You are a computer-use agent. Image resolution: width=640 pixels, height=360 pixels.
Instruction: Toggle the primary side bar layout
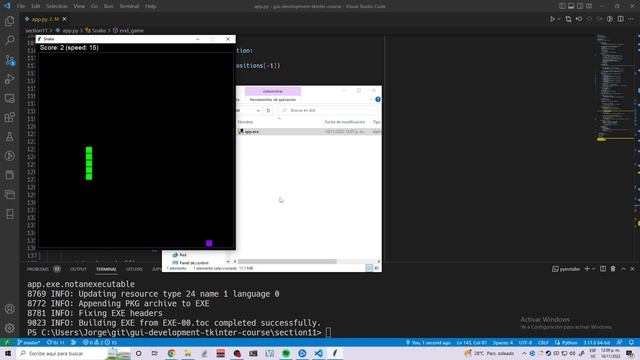tap(562, 6)
